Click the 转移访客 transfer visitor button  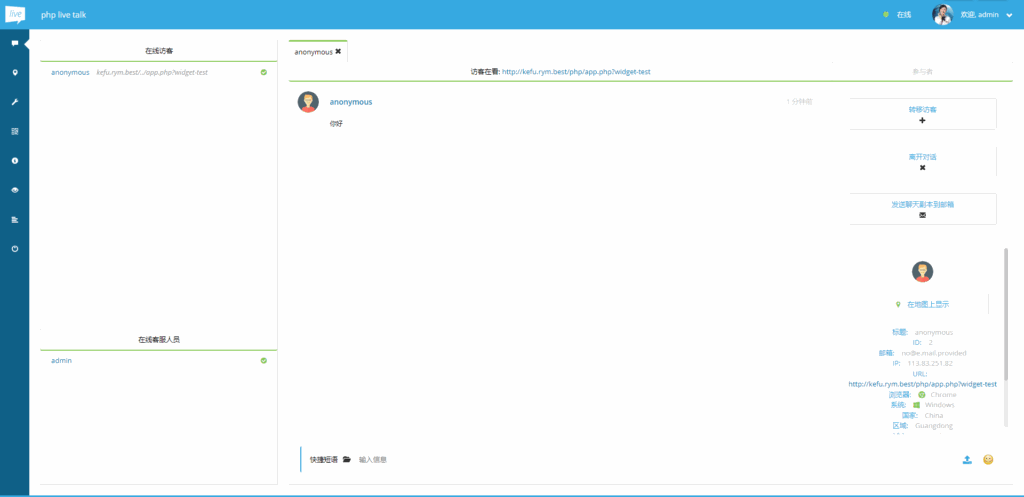point(922,113)
